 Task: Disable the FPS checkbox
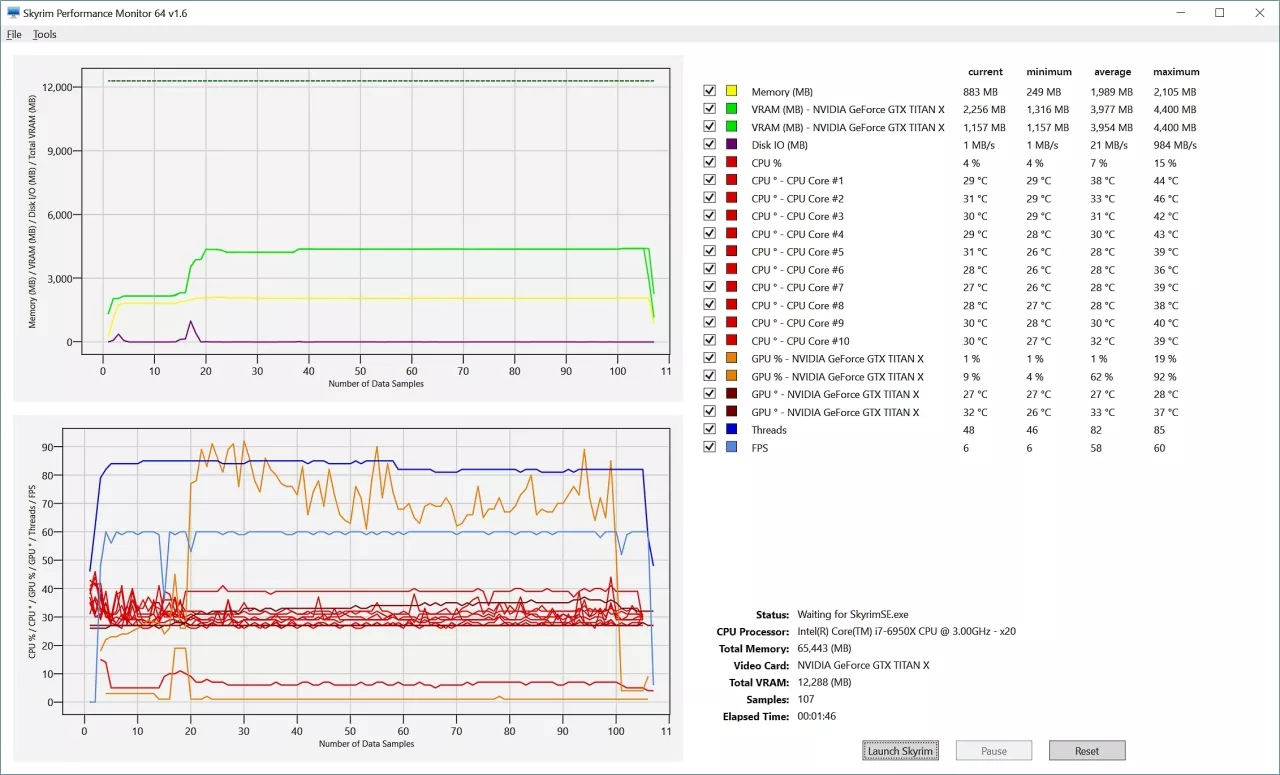tap(710, 448)
